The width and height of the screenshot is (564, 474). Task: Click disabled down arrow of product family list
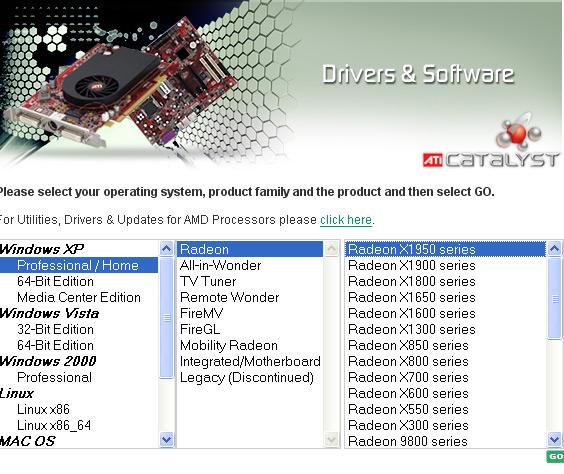331,439
